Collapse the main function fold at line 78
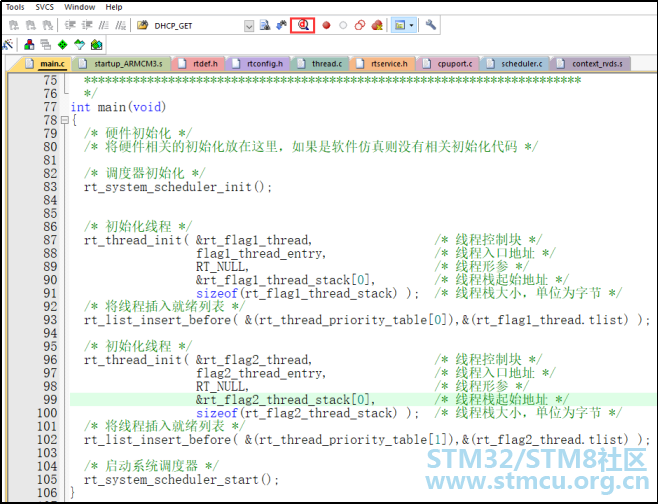The width and height of the screenshot is (658, 504). tap(65, 120)
